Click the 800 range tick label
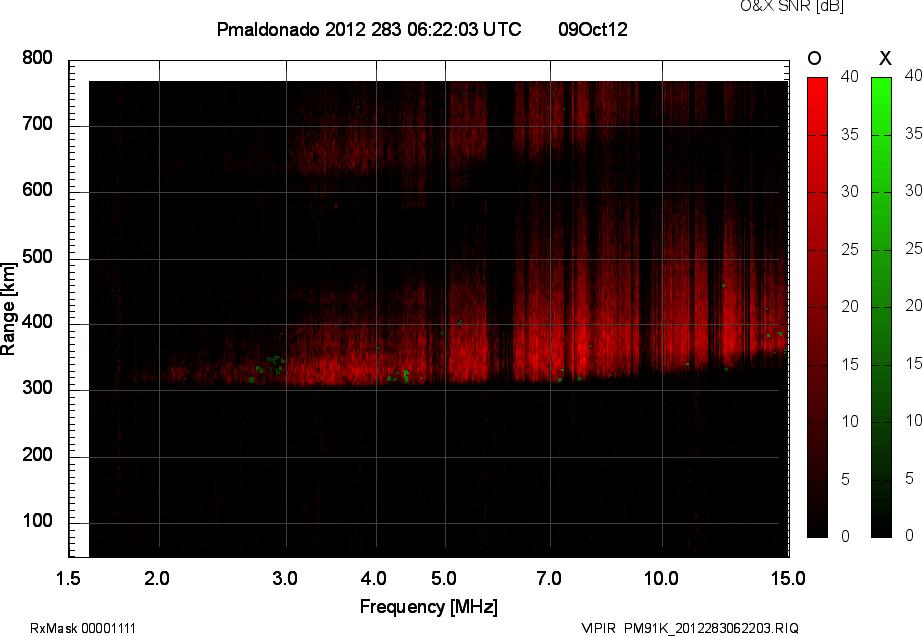The image size is (922, 636). tap(37, 58)
